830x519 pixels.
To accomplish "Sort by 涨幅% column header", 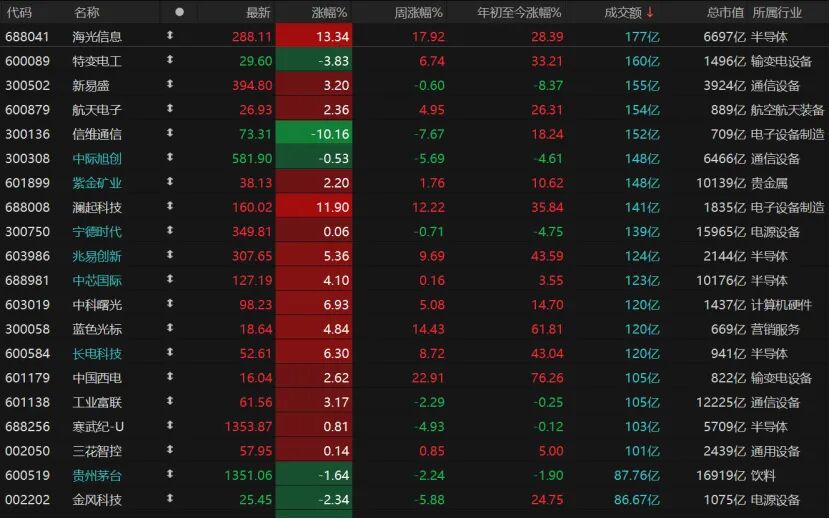I will [329, 12].
